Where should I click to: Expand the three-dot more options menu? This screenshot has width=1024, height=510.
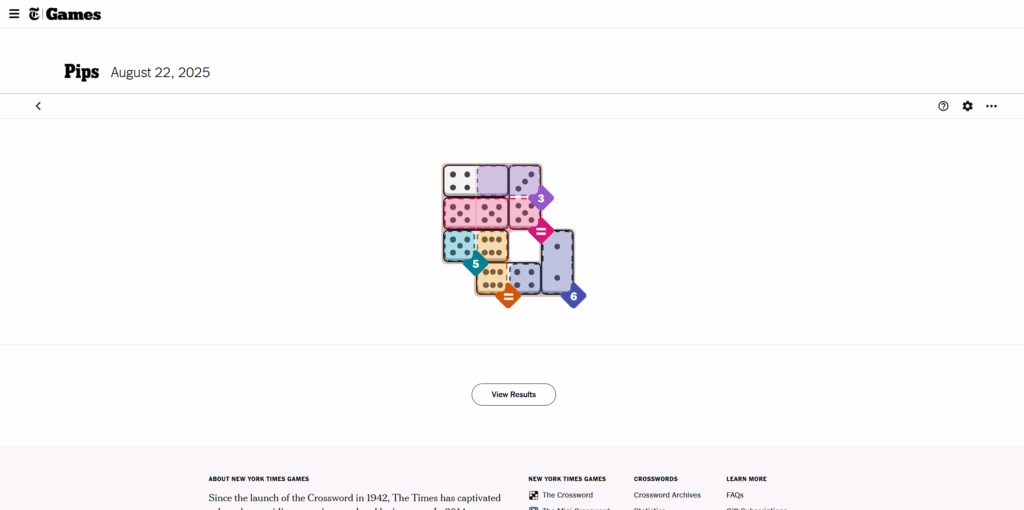point(991,106)
